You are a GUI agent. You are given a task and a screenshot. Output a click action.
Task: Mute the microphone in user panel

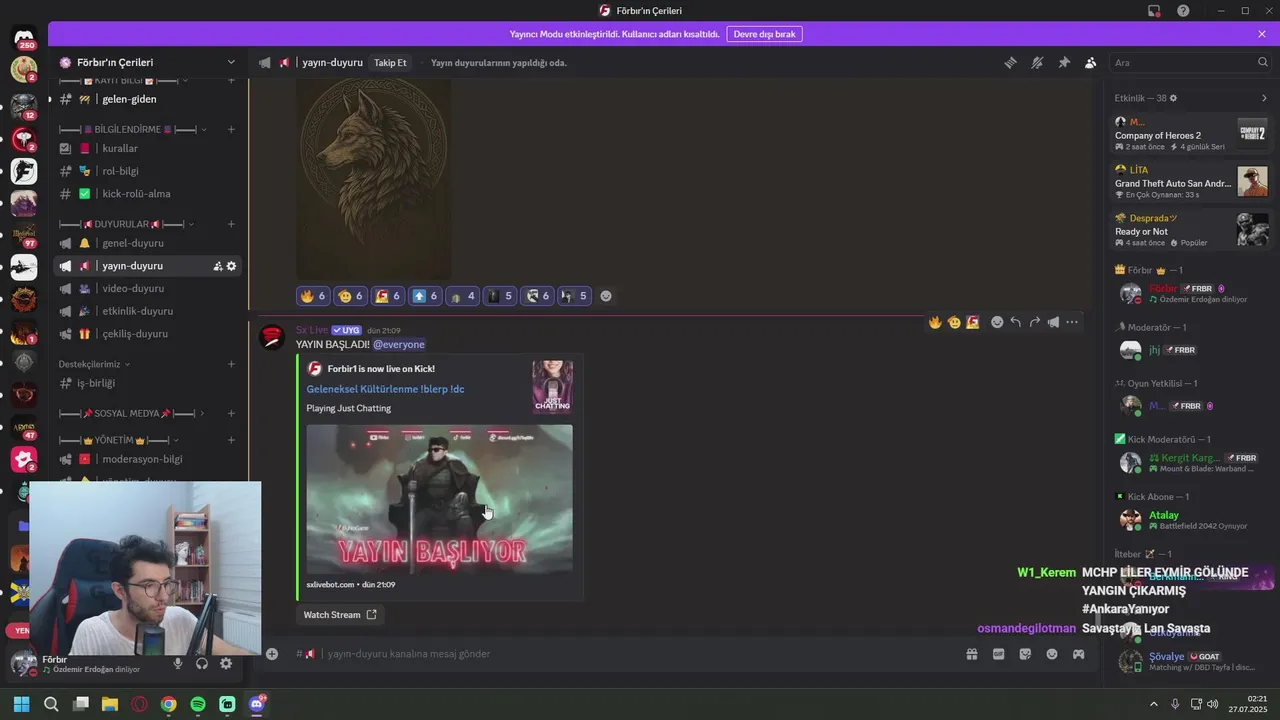click(178, 663)
